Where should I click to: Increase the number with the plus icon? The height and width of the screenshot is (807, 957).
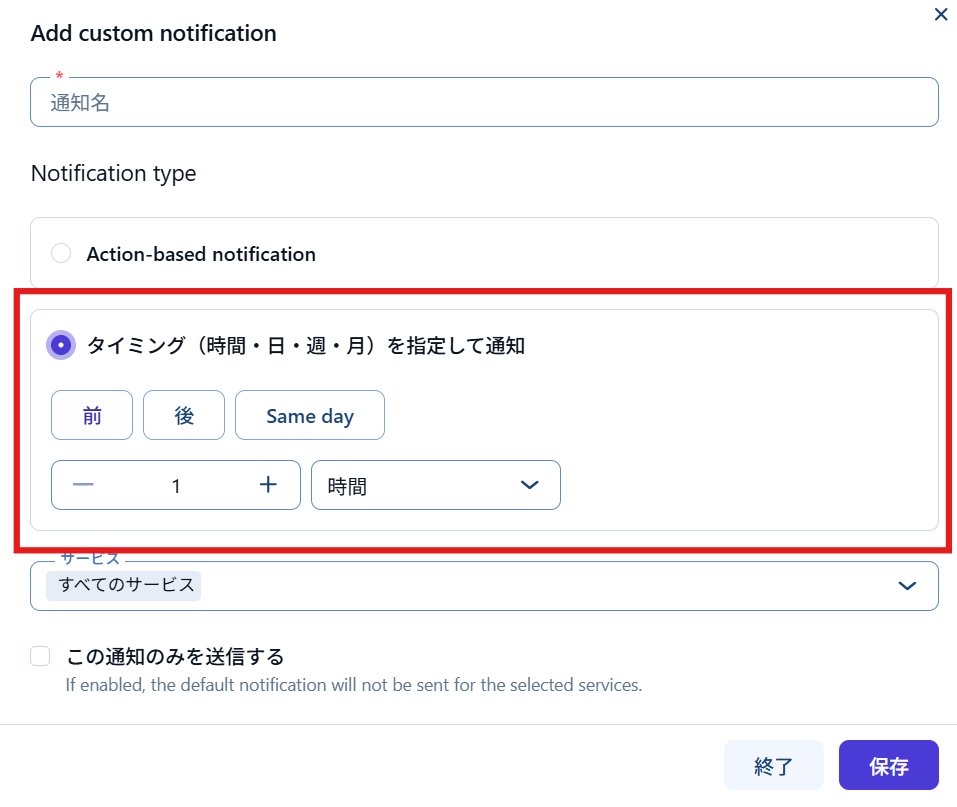tap(268, 485)
